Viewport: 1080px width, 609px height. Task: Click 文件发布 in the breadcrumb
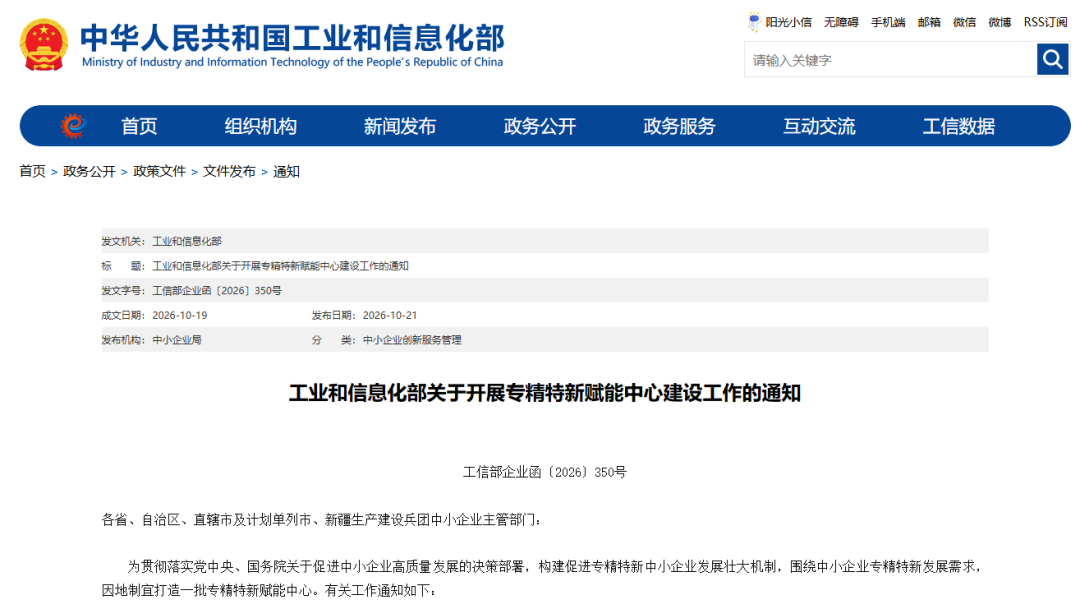coord(229,172)
